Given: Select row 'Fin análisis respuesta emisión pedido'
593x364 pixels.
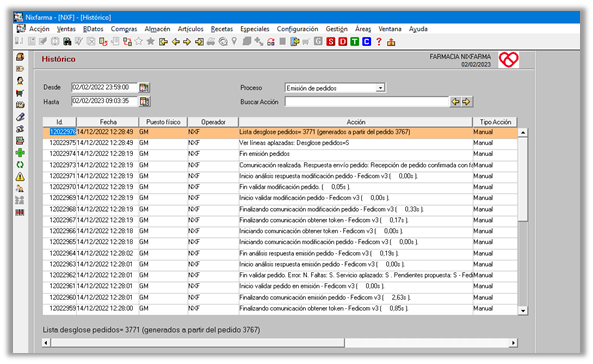Looking at the screenshot, I should pos(280,253).
